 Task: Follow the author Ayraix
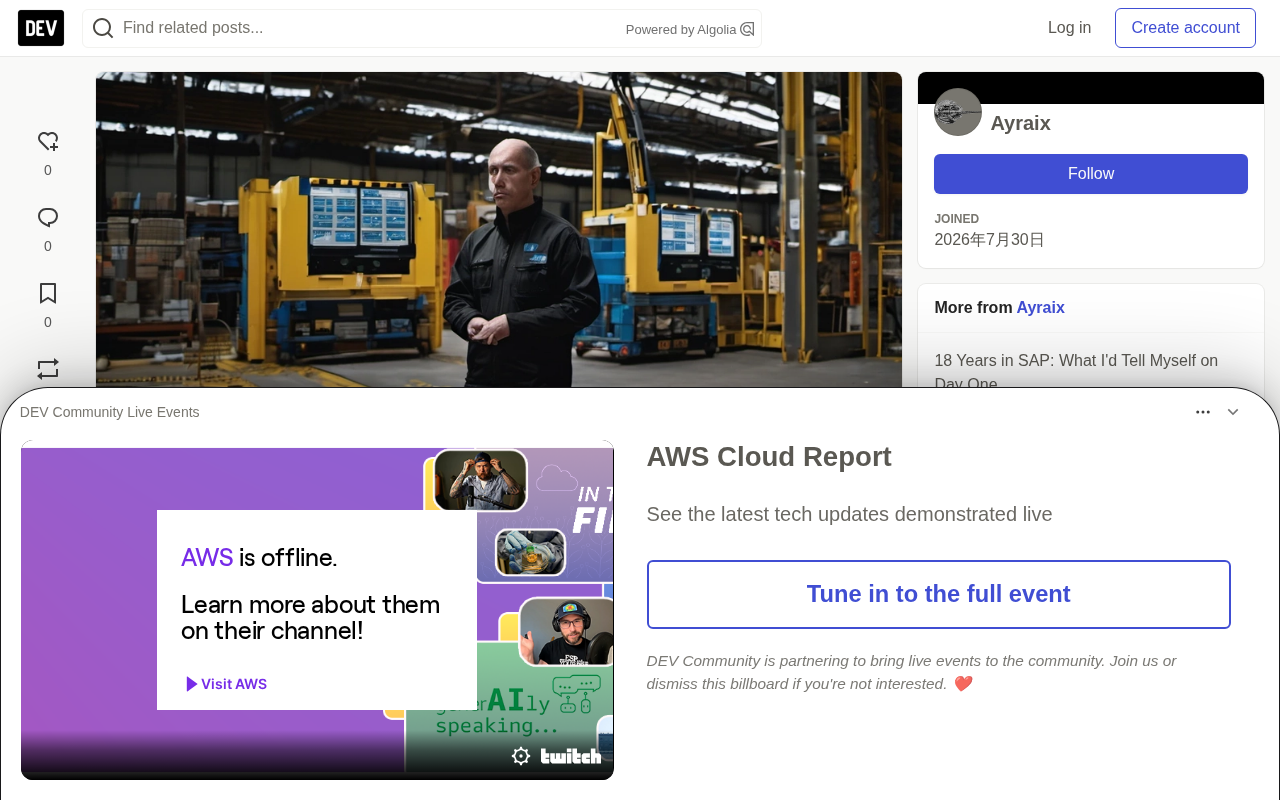pyautogui.click(x=1091, y=174)
